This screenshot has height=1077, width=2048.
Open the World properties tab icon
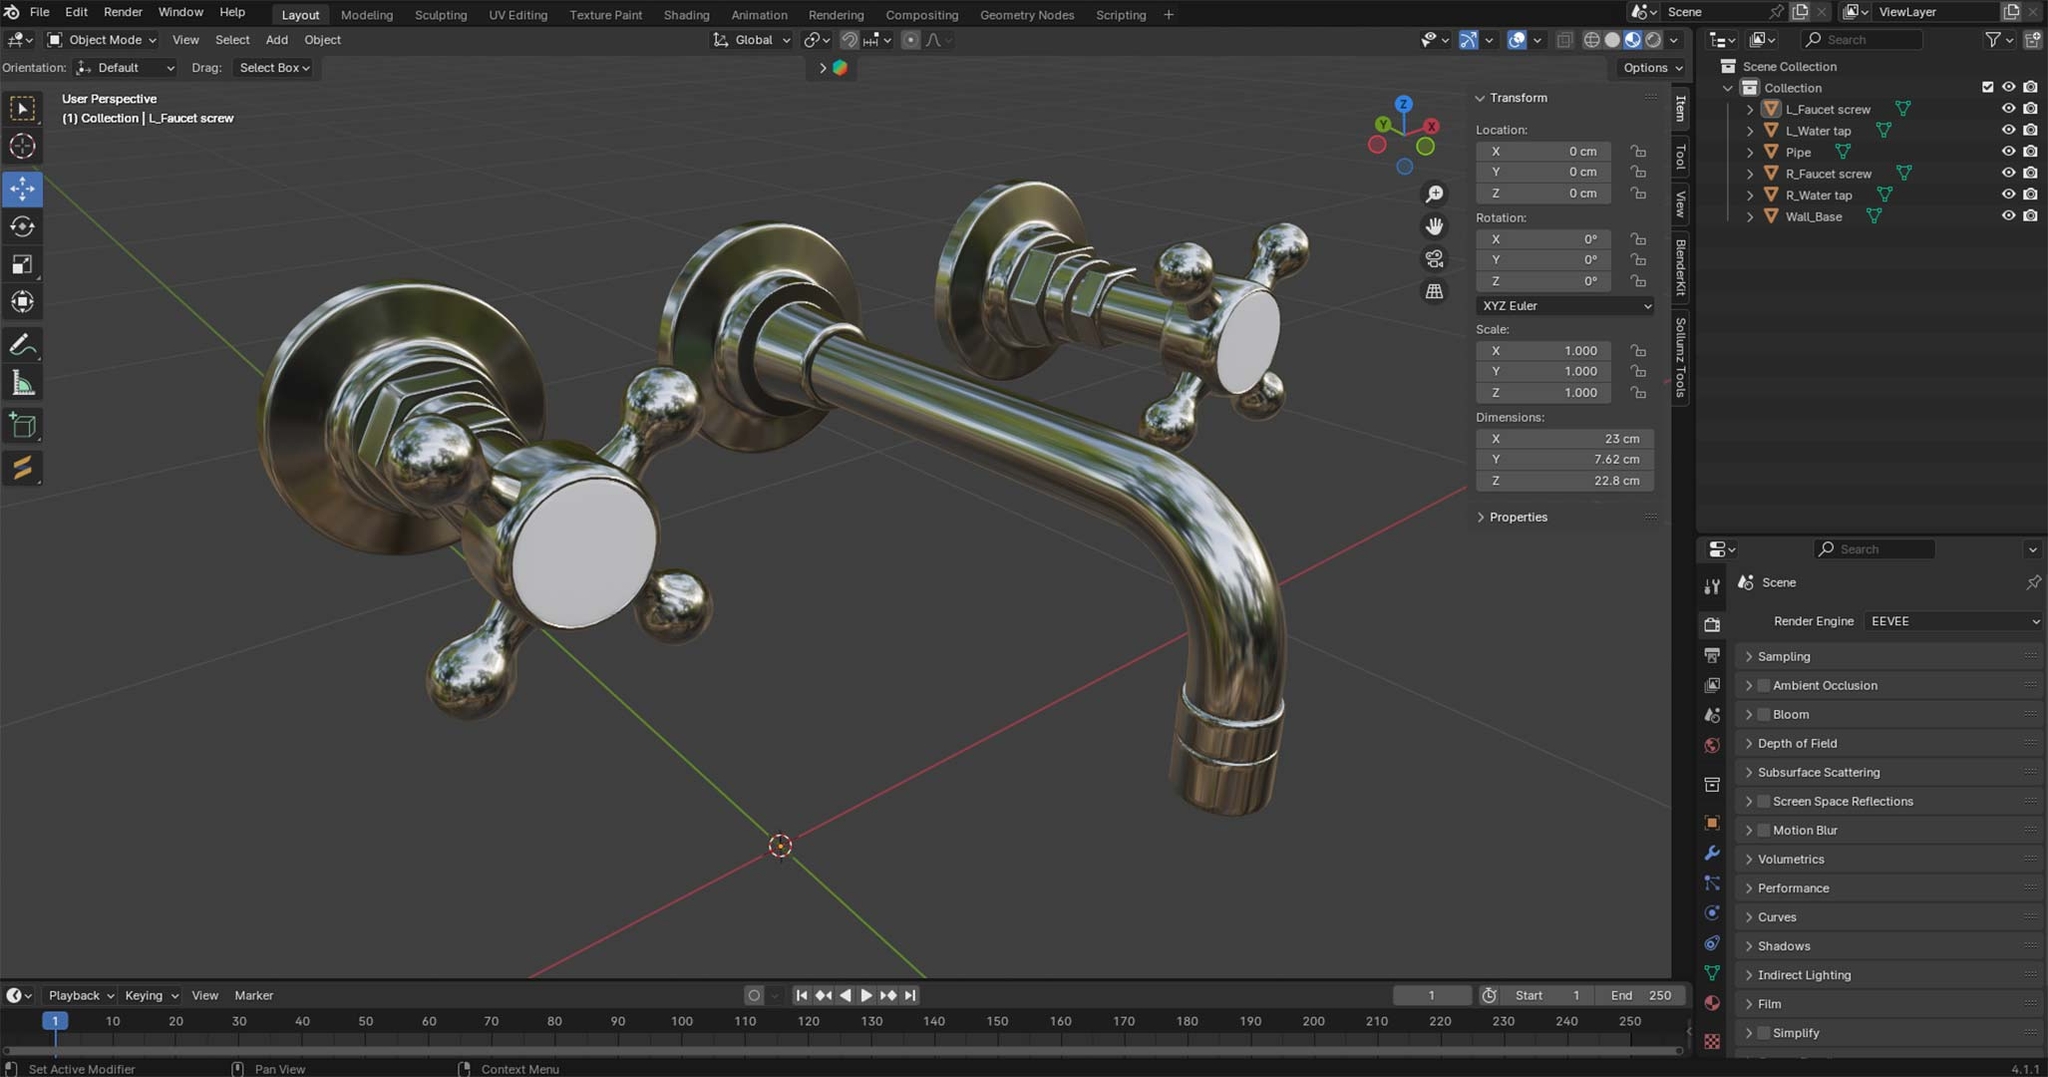click(1712, 745)
